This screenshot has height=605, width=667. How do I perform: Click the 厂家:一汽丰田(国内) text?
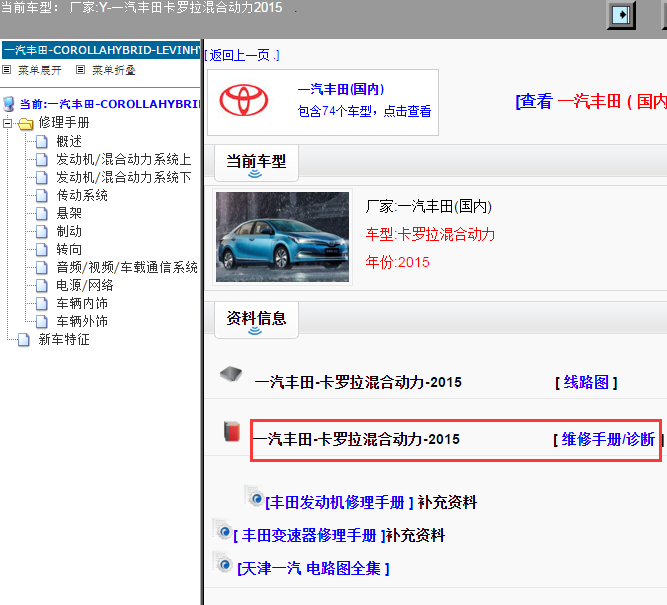(x=428, y=207)
